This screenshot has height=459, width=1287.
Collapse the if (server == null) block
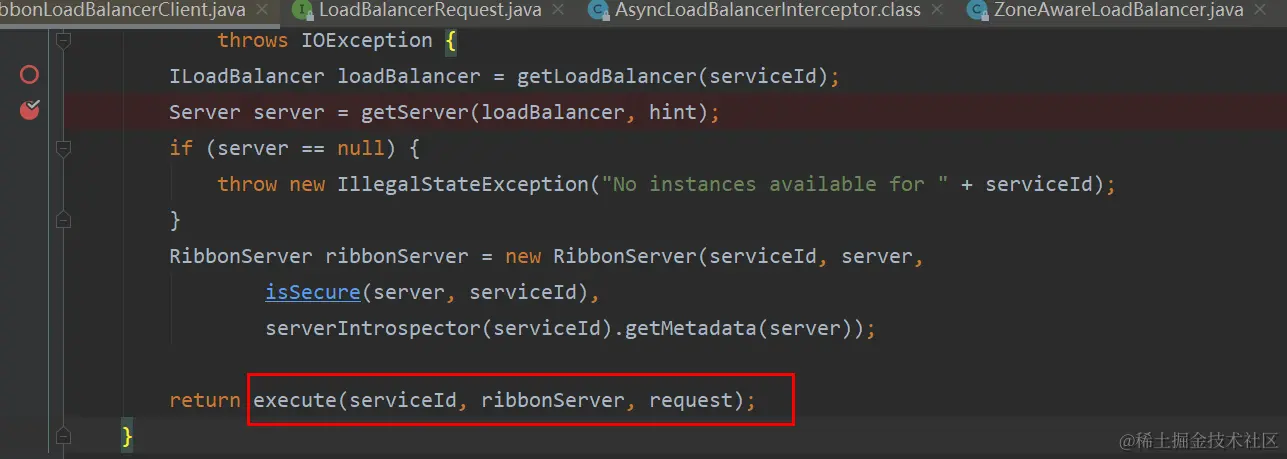click(x=64, y=148)
